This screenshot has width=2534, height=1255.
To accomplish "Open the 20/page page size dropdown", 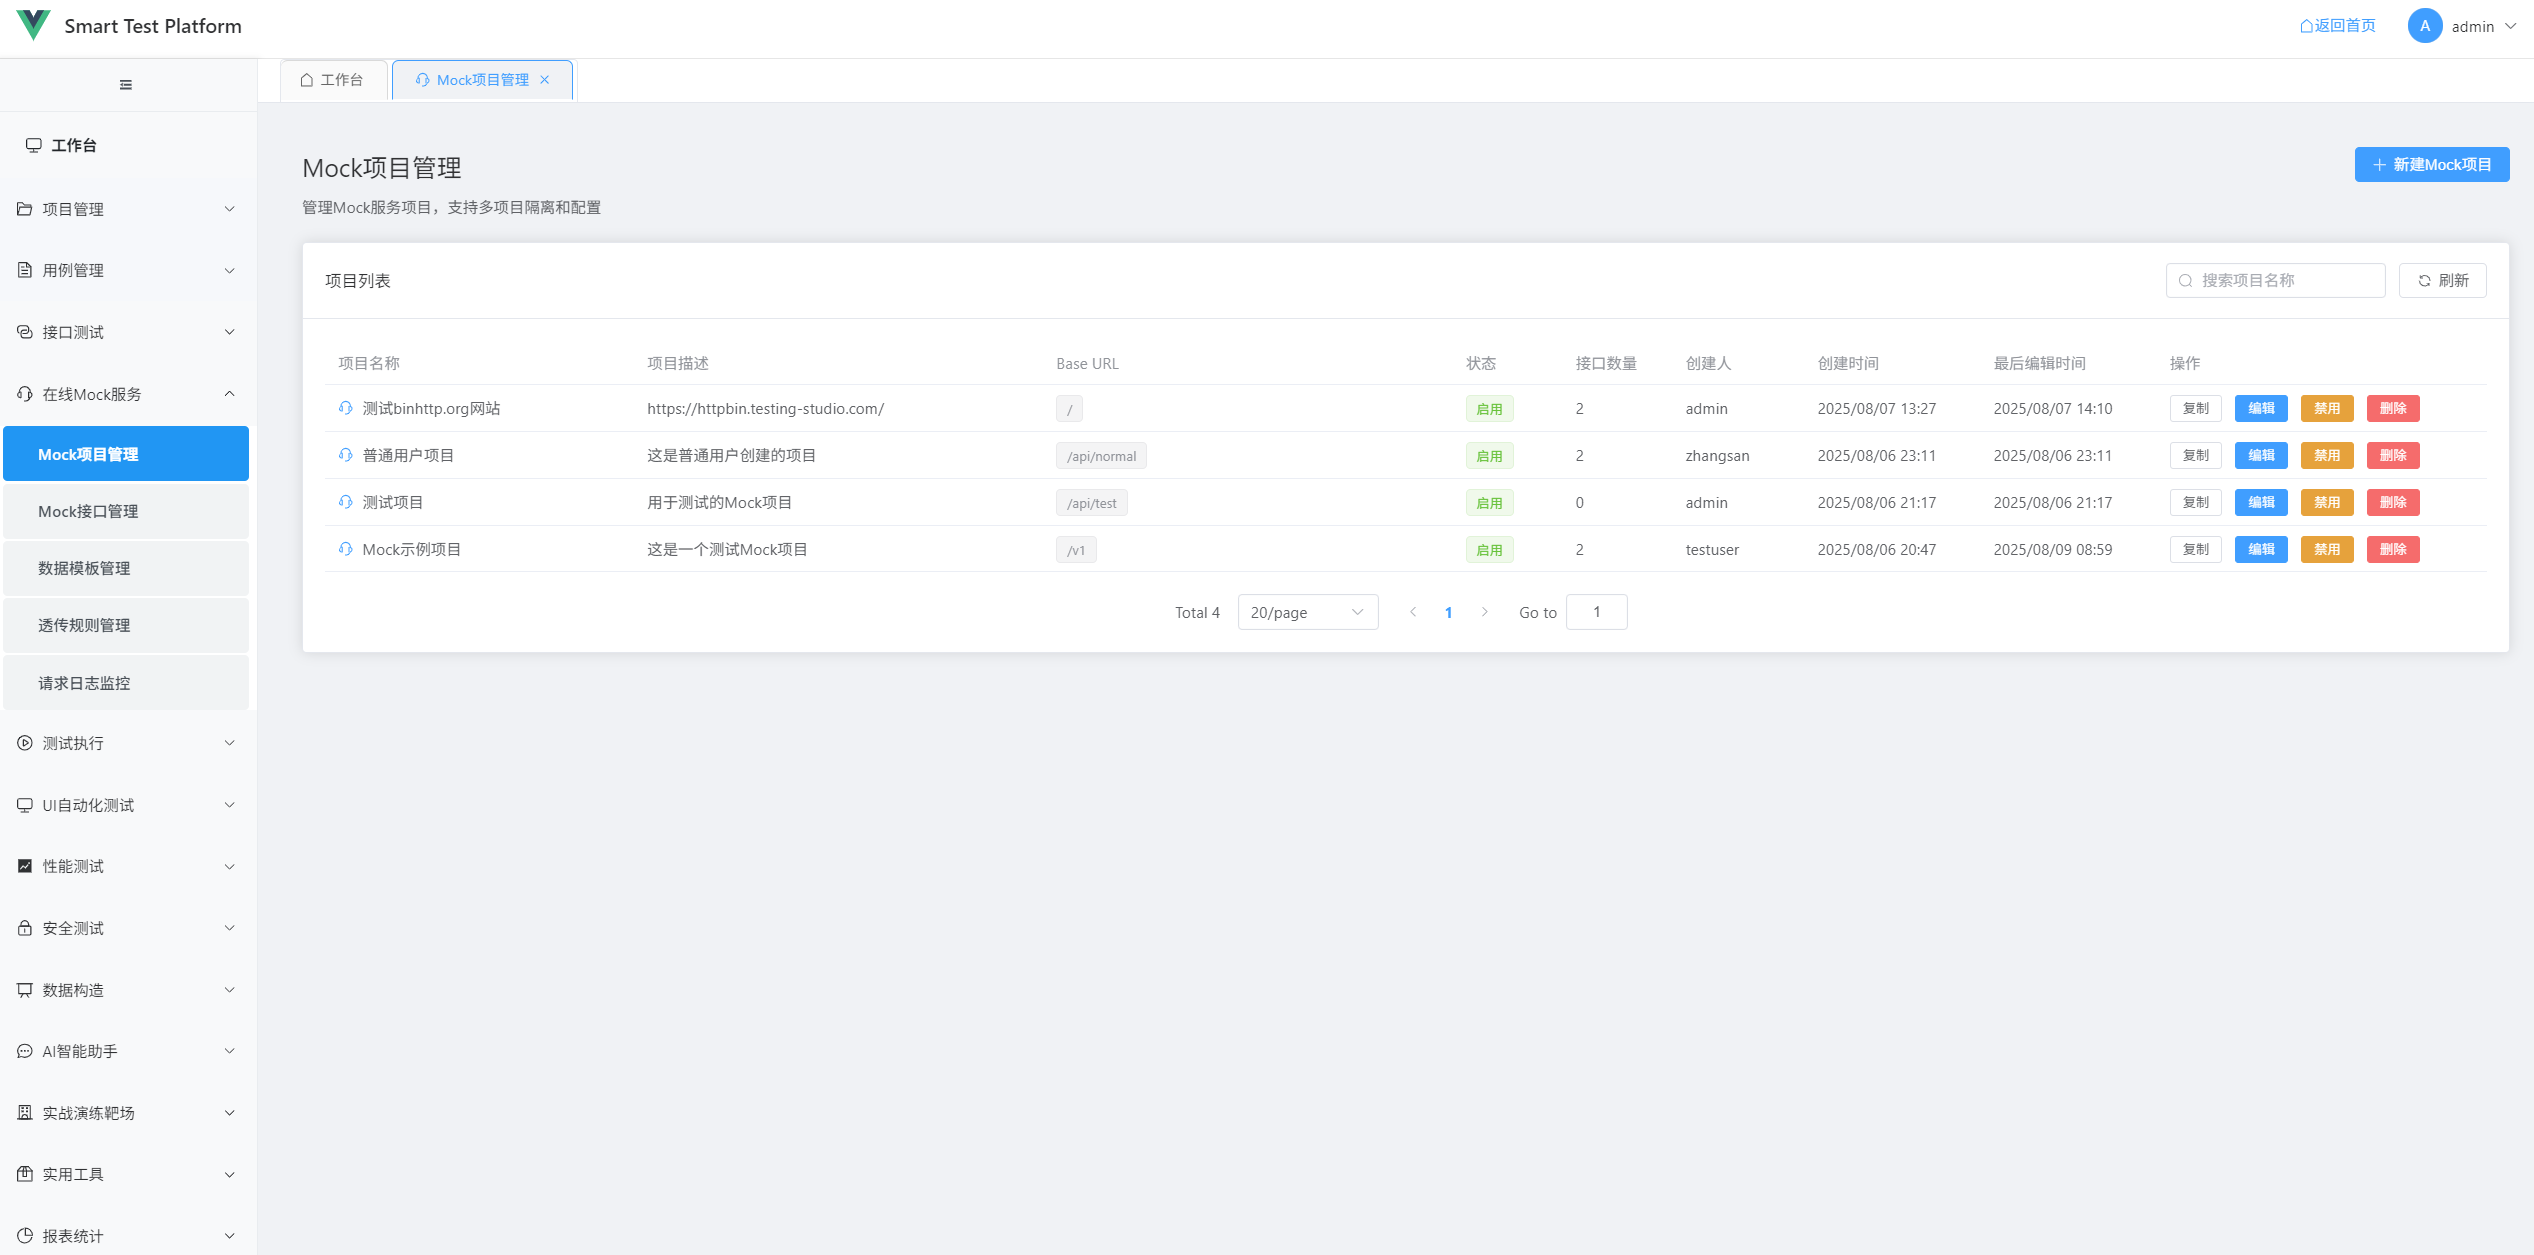I will click(x=1307, y=612).
